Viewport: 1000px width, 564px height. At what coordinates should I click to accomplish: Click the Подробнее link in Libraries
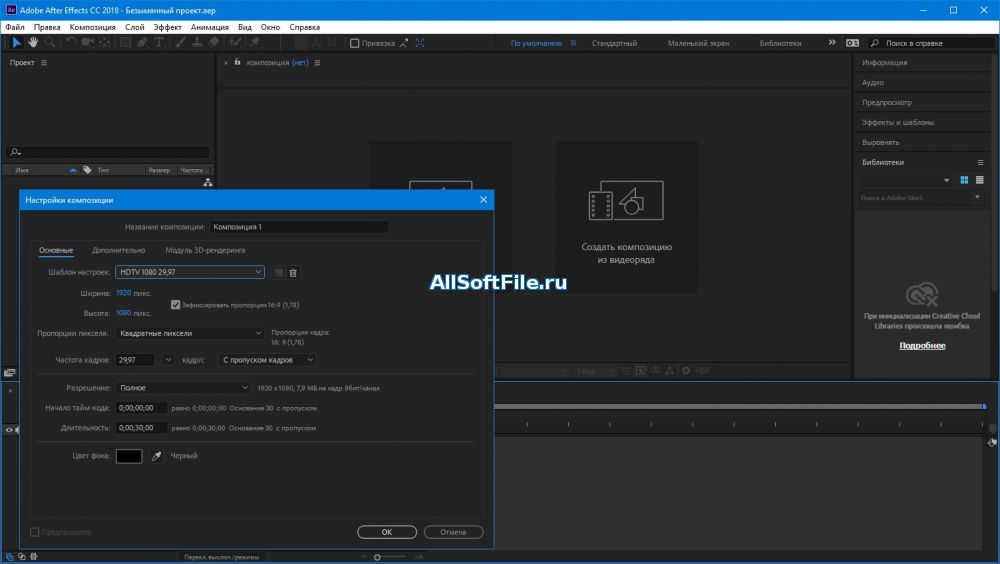pos(921,345)
